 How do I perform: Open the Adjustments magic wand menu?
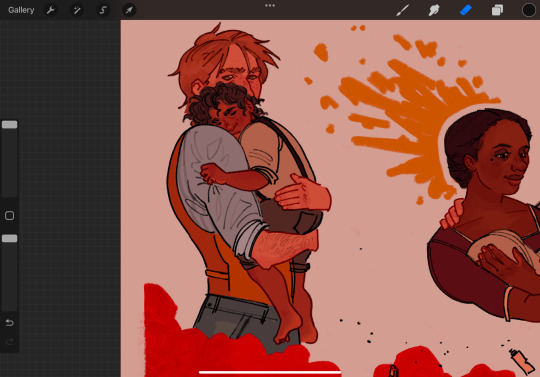click(76, 10)
